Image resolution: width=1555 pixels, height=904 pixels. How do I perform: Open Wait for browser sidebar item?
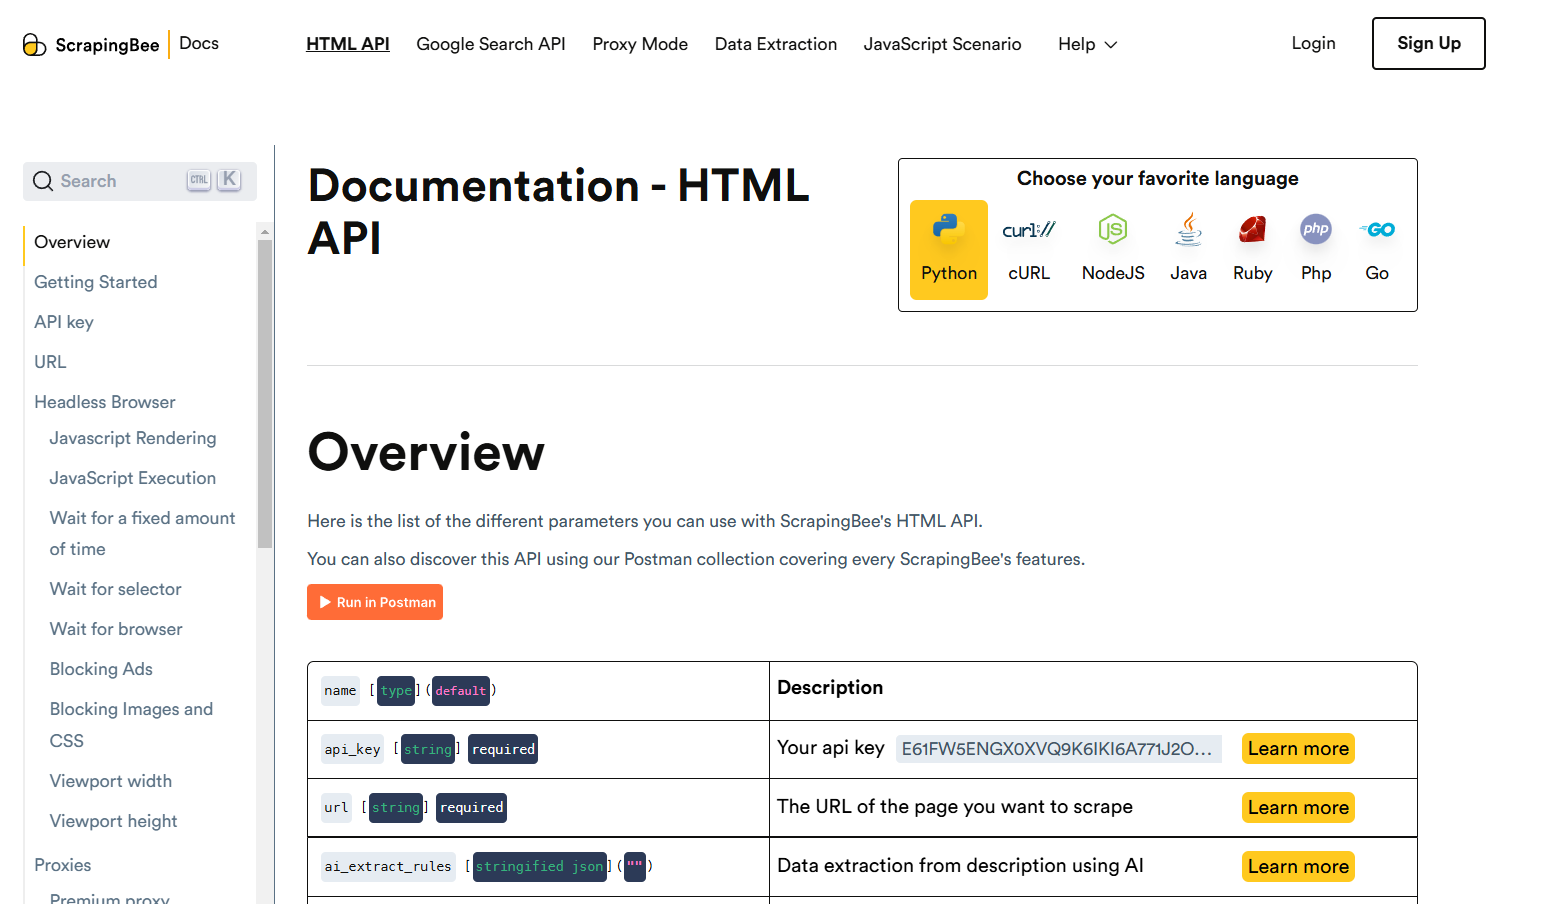pos(116,629)
